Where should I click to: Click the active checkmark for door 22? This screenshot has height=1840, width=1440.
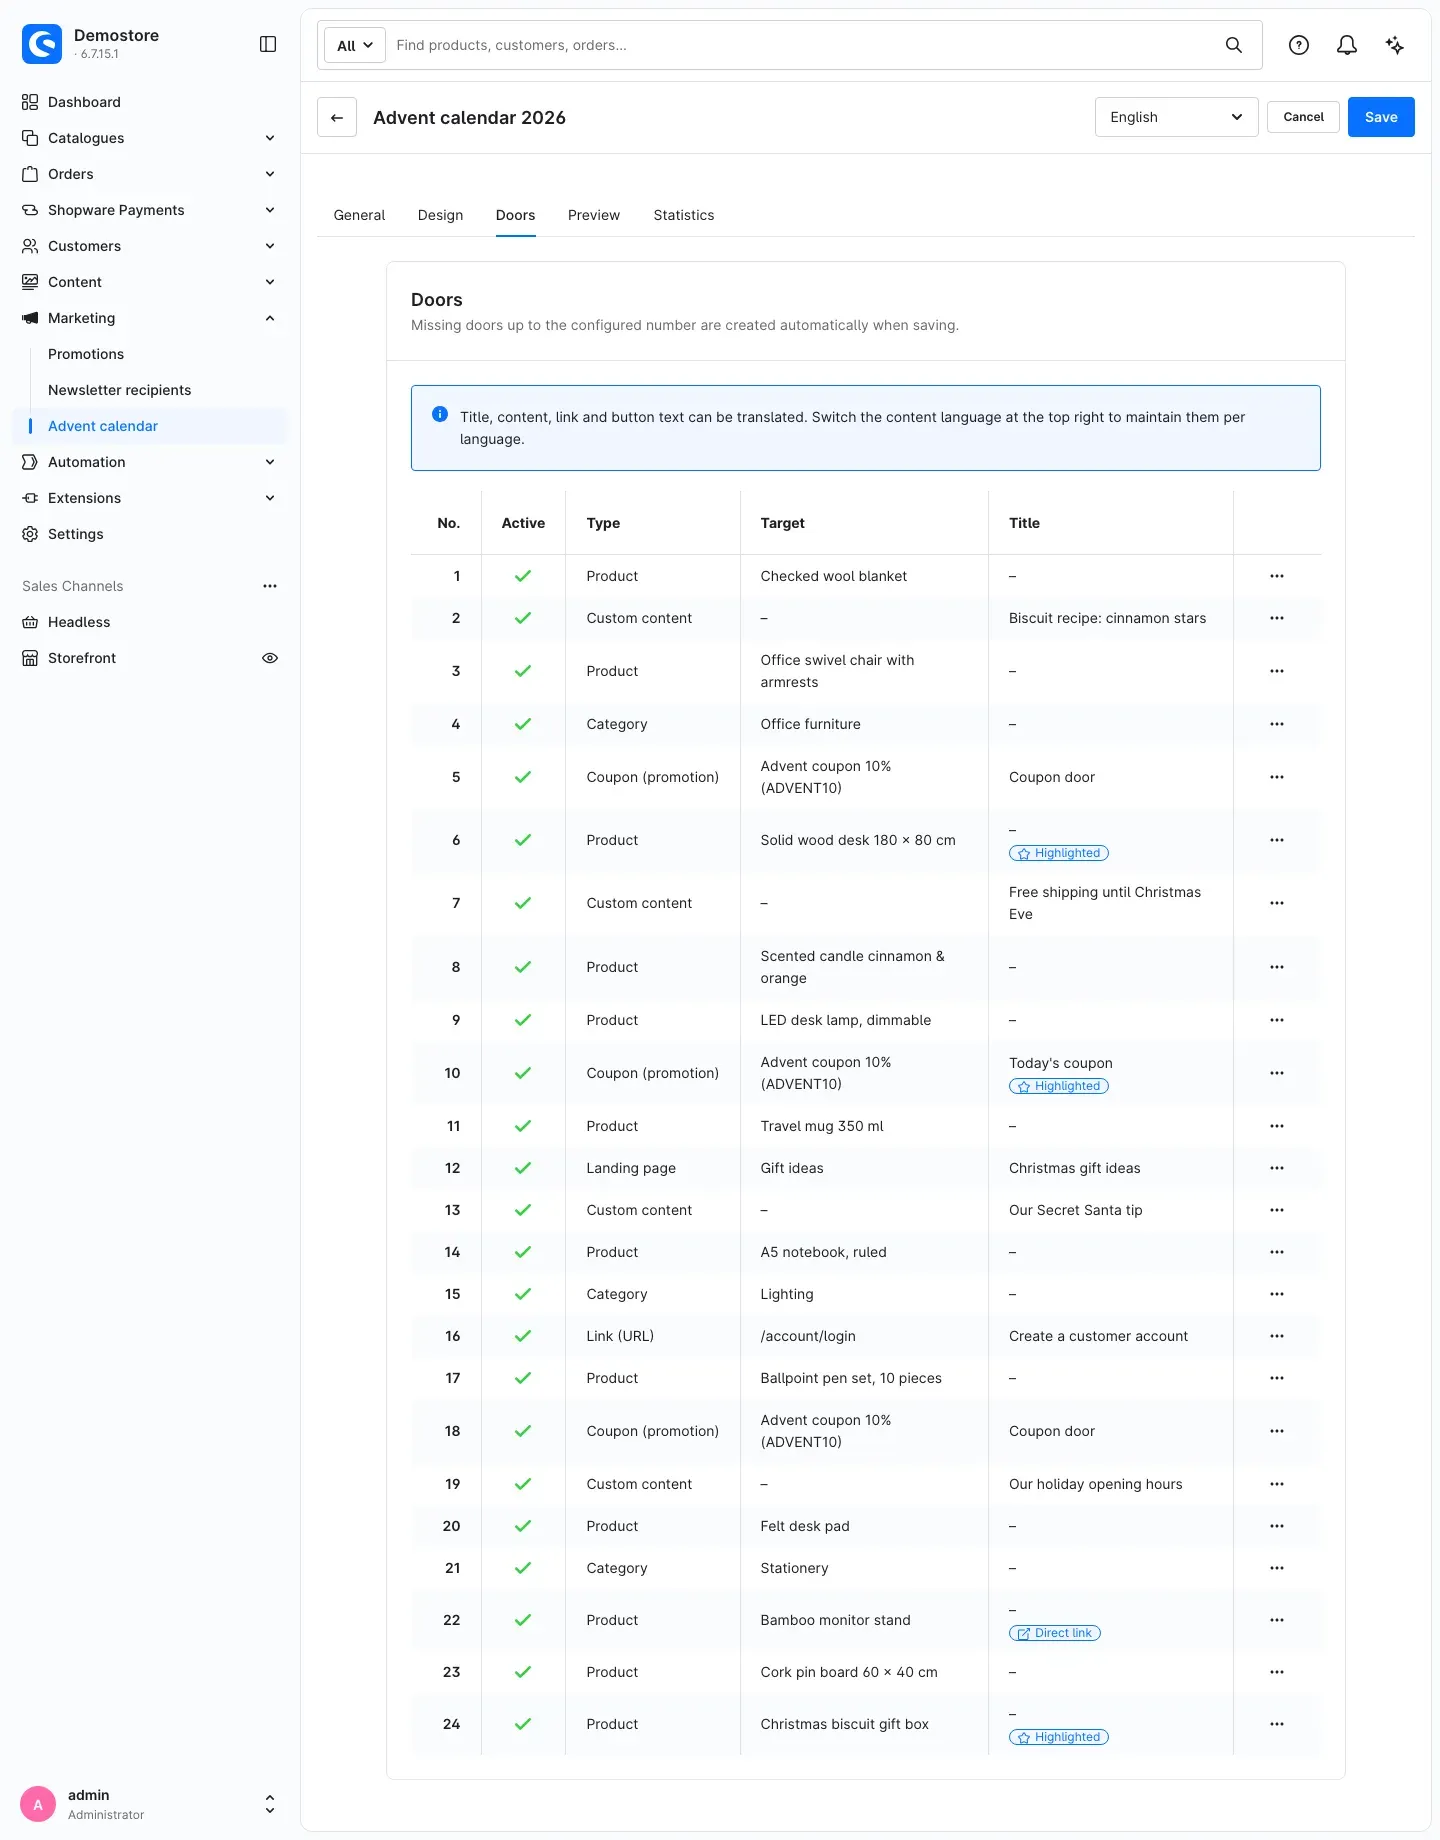pos(523,1620)
